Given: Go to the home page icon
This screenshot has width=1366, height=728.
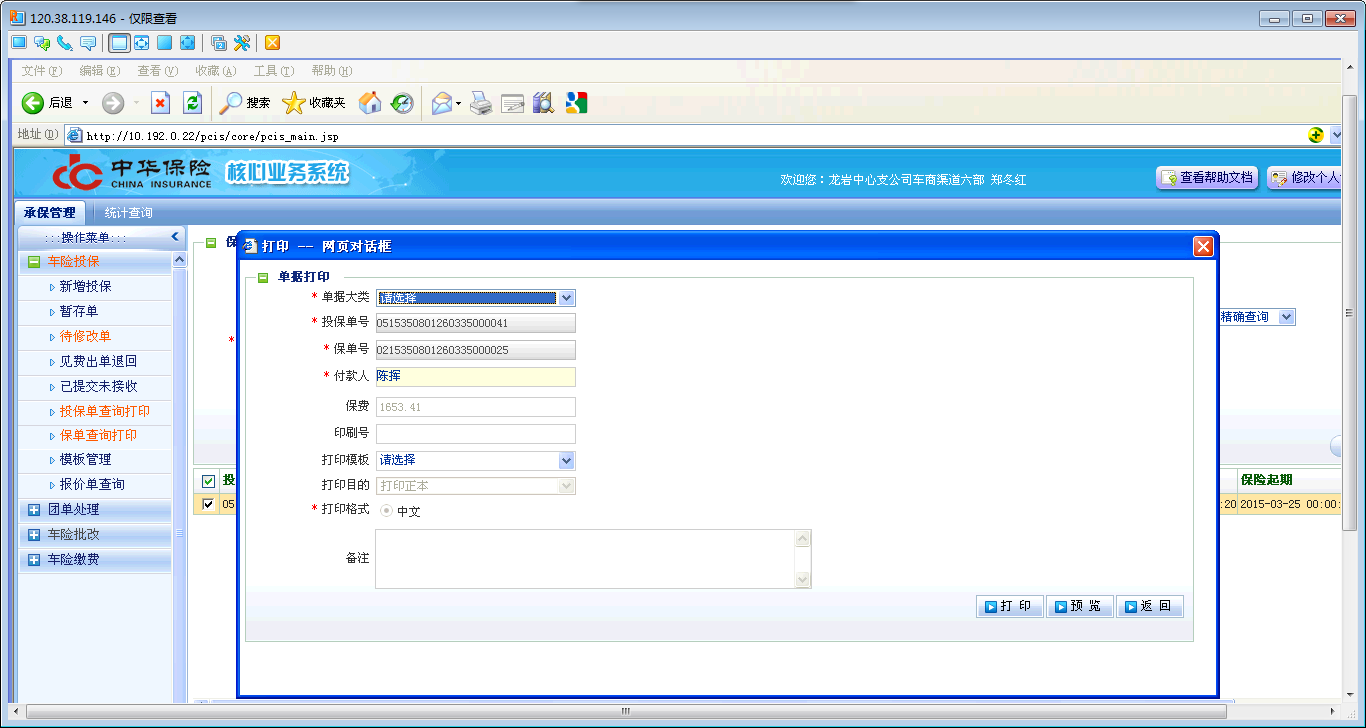Looking at the screenshot, I should [x=370, y=103].
